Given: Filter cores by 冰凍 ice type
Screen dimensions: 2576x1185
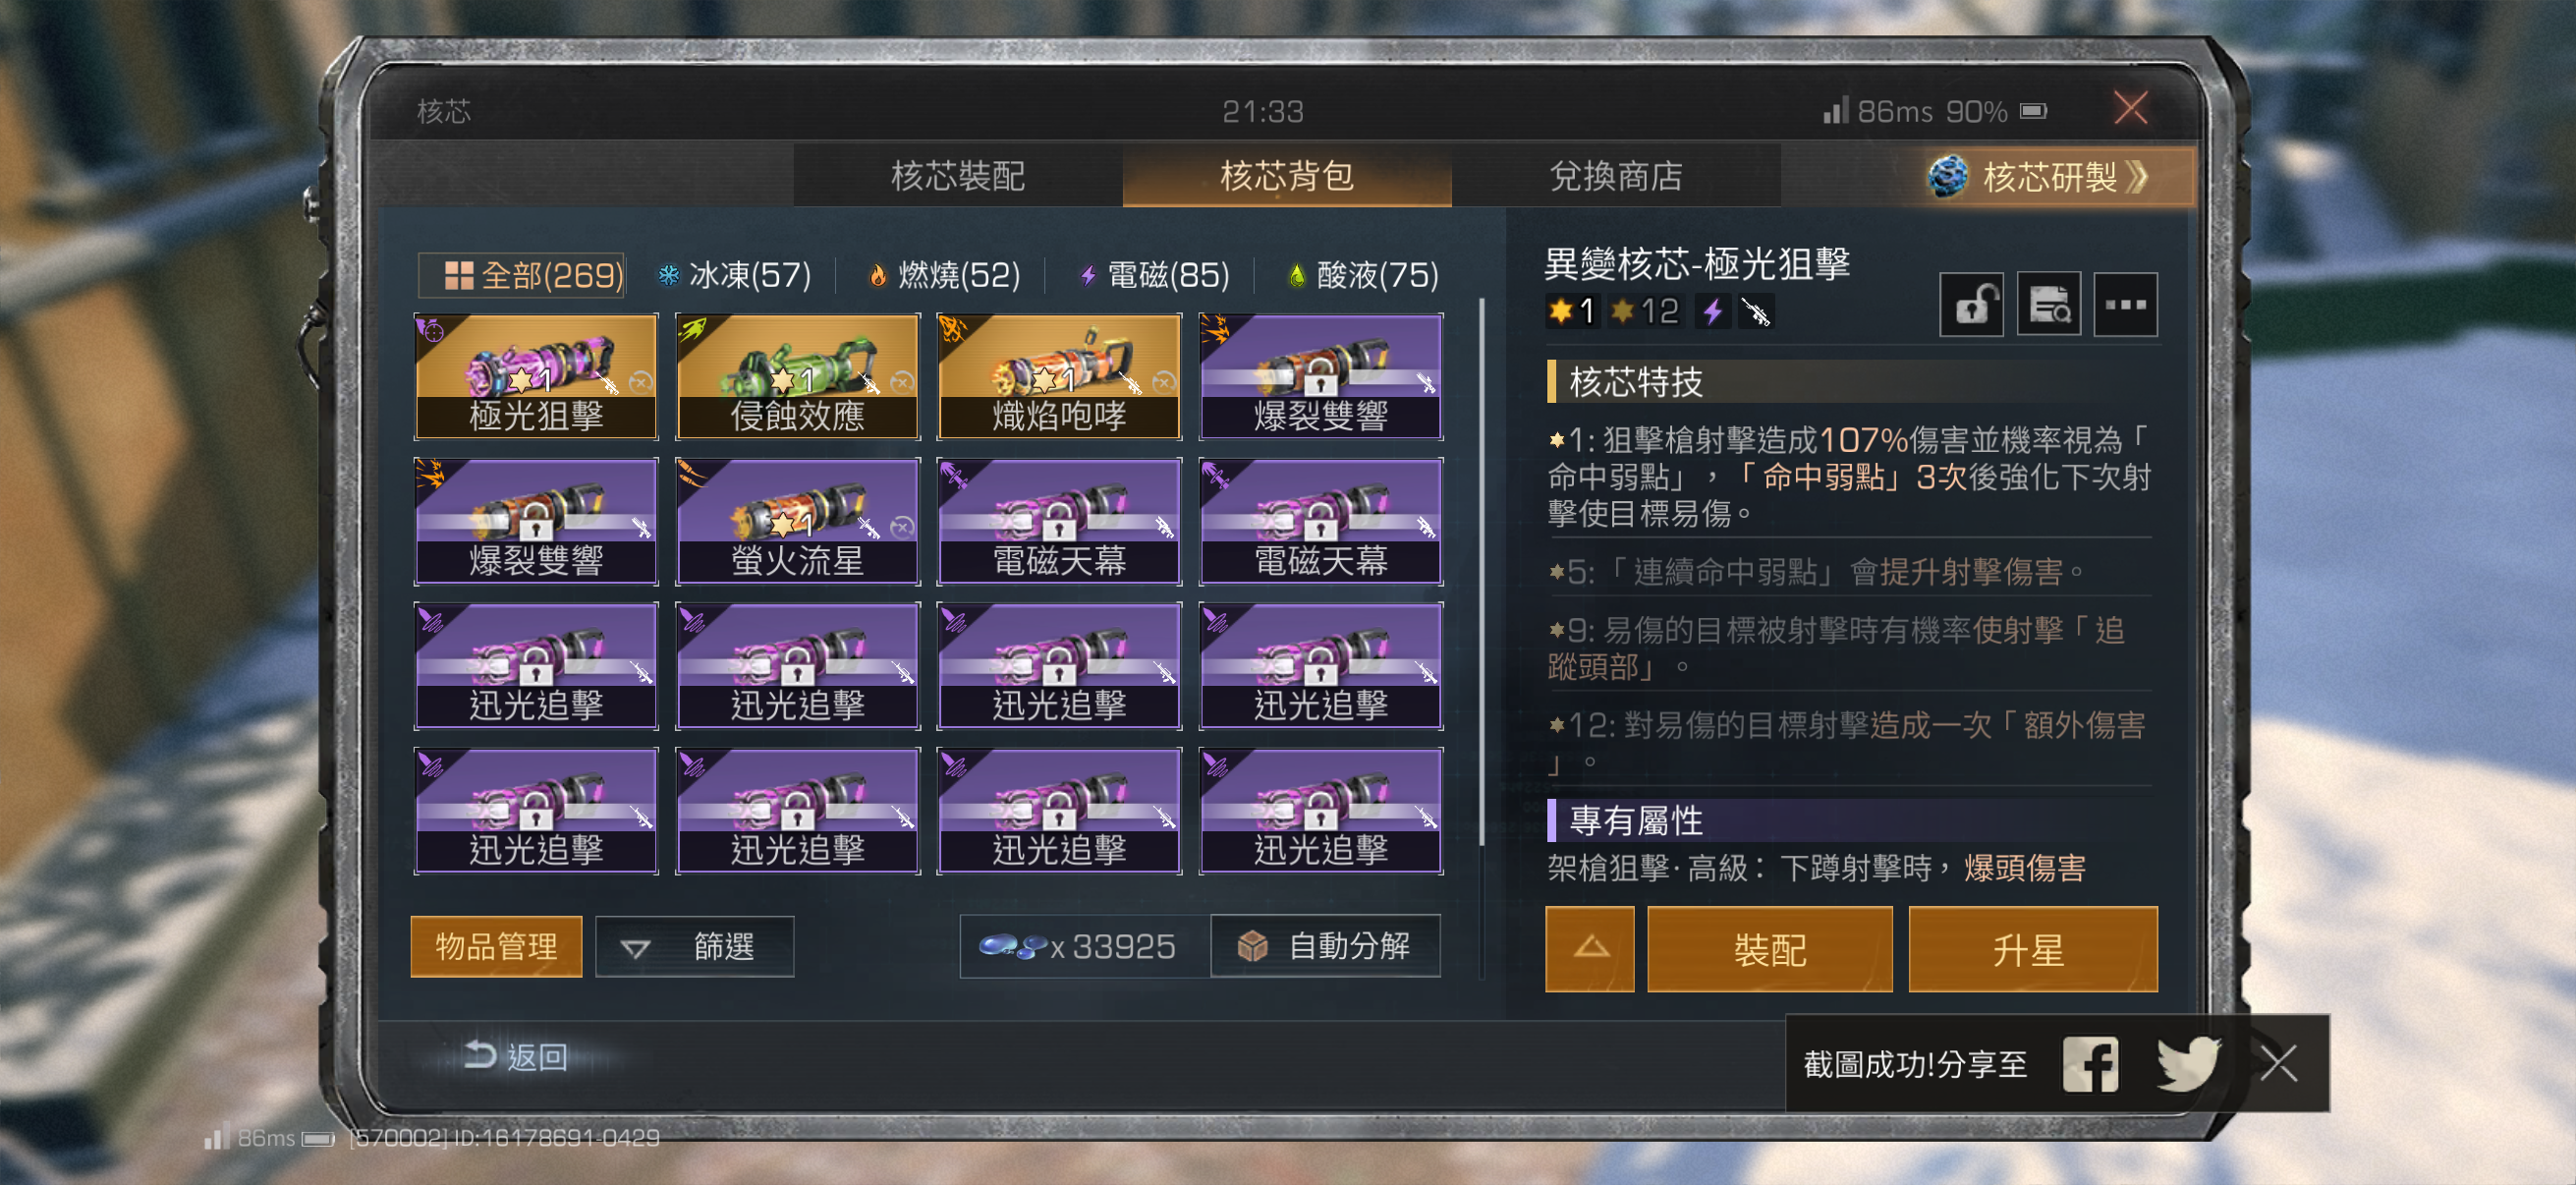Looking at the screenshot, I should (x=734, y=275).
